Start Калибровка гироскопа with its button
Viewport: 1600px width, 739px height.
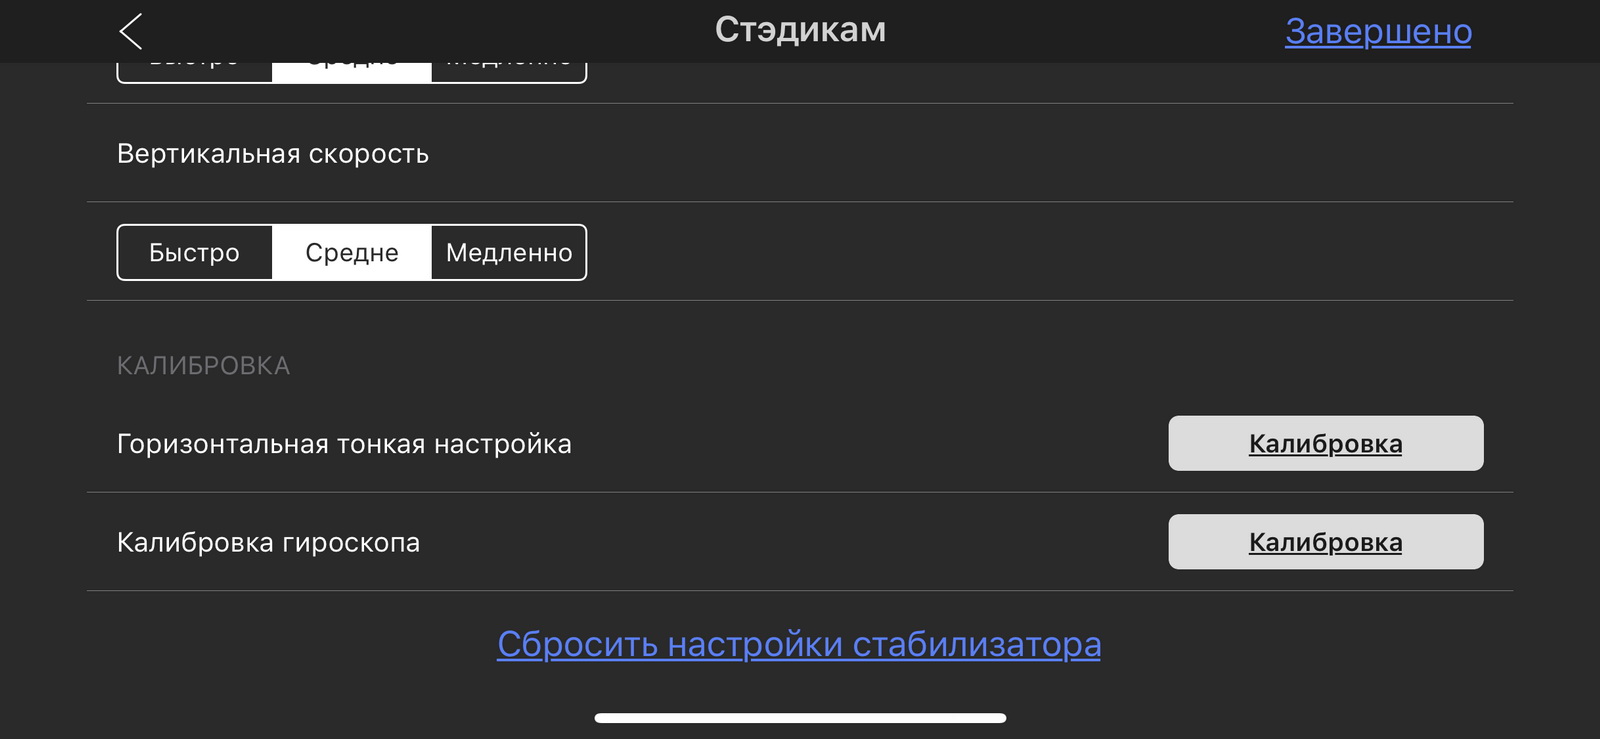(x=1325, y=542)
